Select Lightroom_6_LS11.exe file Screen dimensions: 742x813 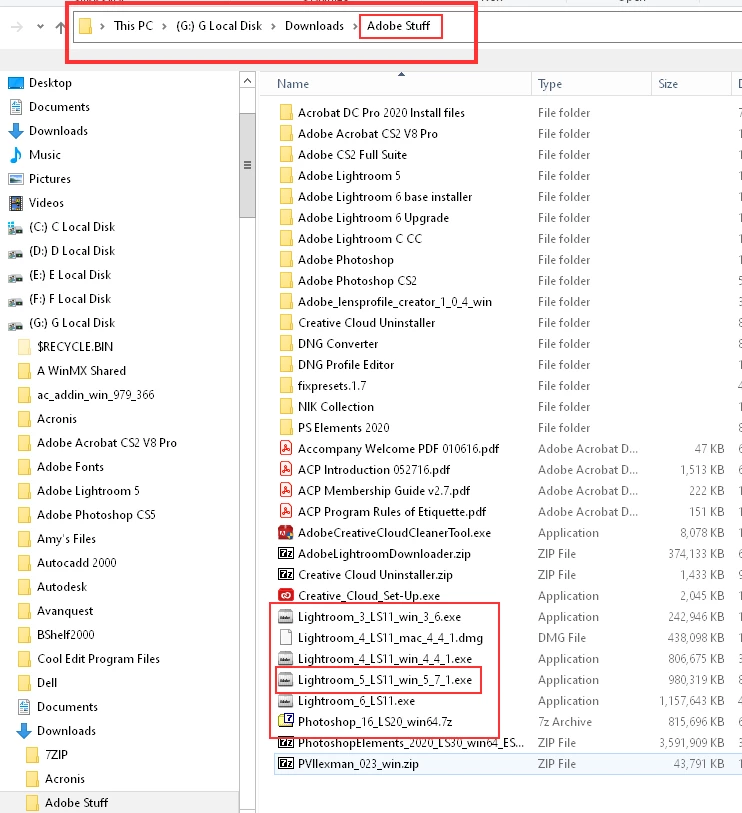356,700
